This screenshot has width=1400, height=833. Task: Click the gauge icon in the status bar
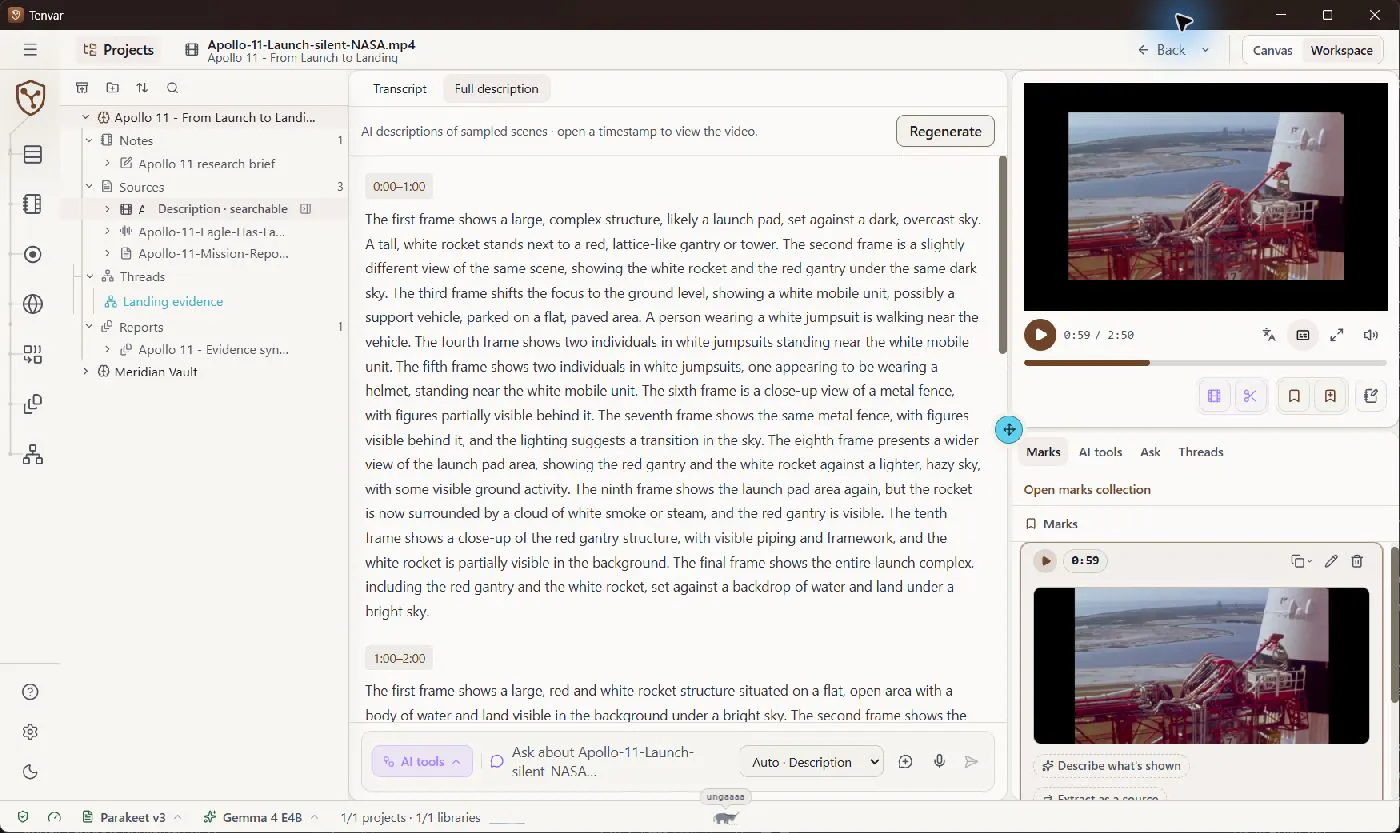coord(54,817)
